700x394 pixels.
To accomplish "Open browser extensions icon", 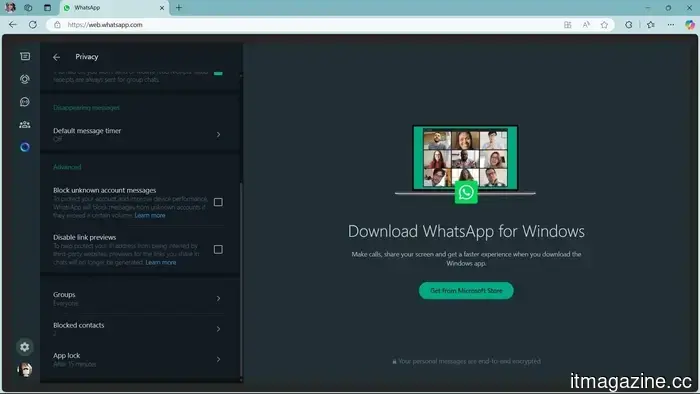I will point(629,25).
